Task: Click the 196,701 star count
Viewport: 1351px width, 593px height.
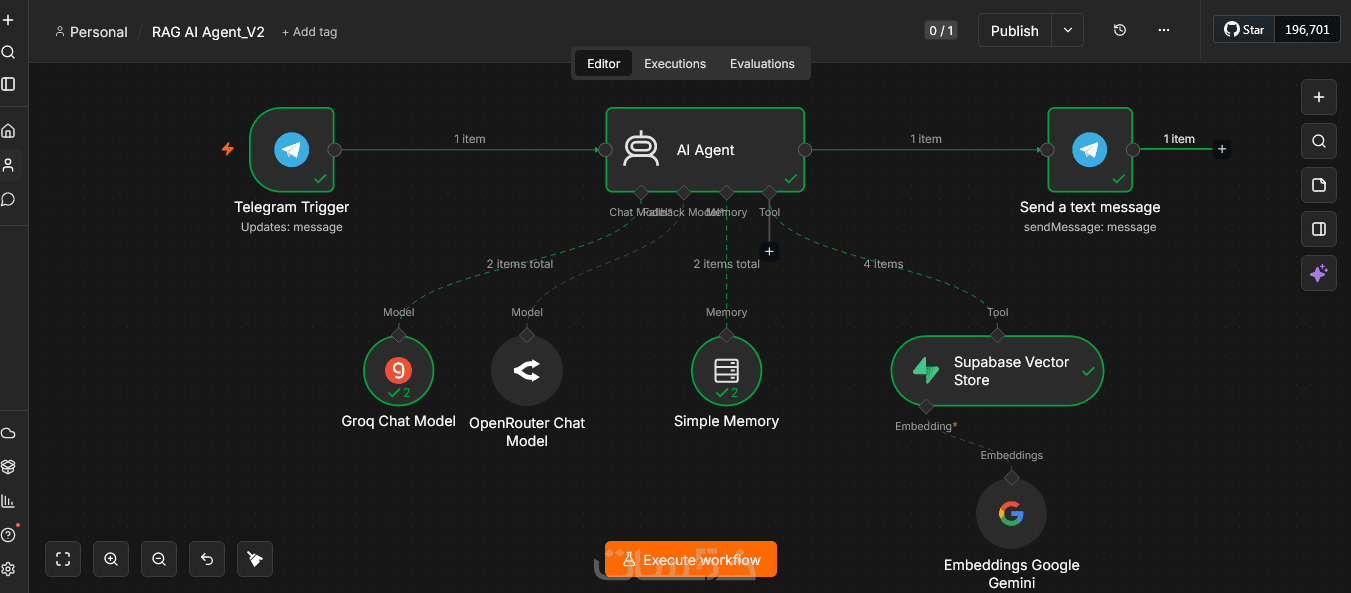Action: tap(1307, 30)
